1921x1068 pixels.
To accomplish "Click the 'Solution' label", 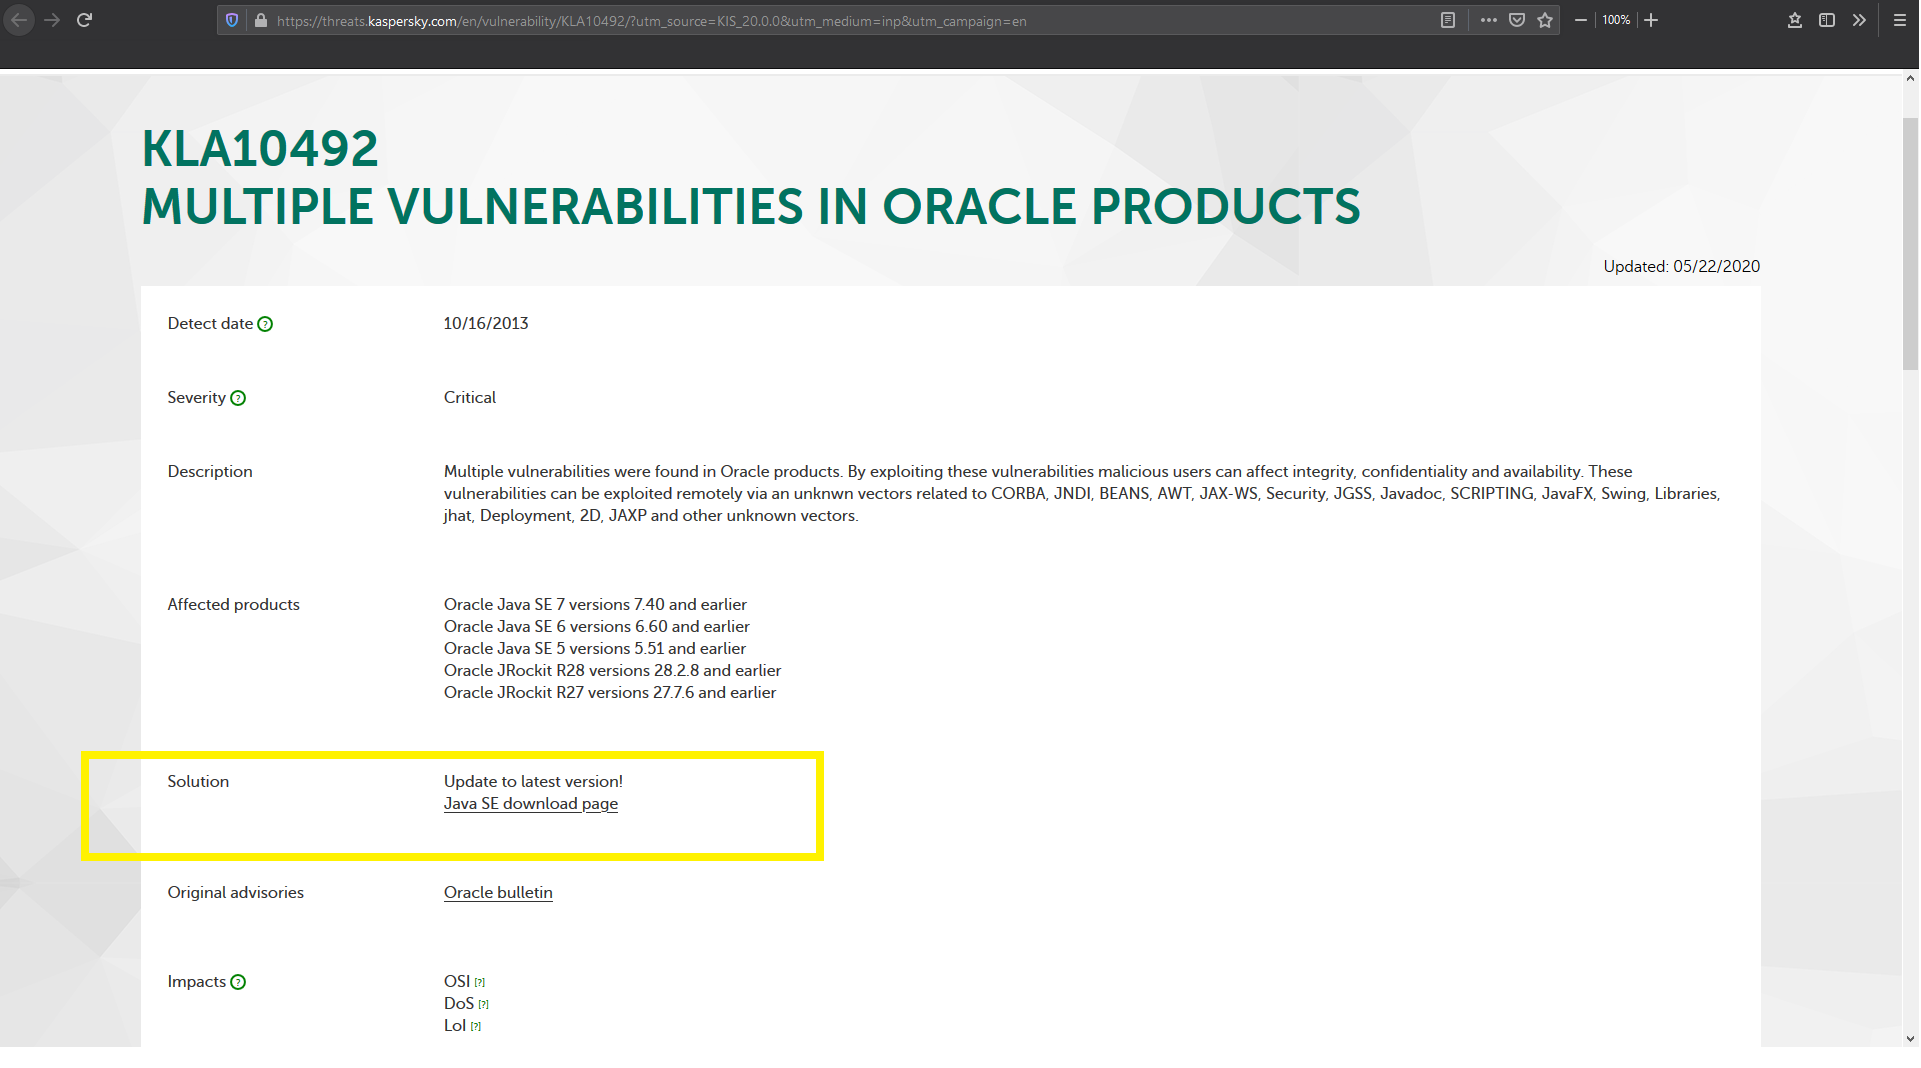I will (198, 782).
